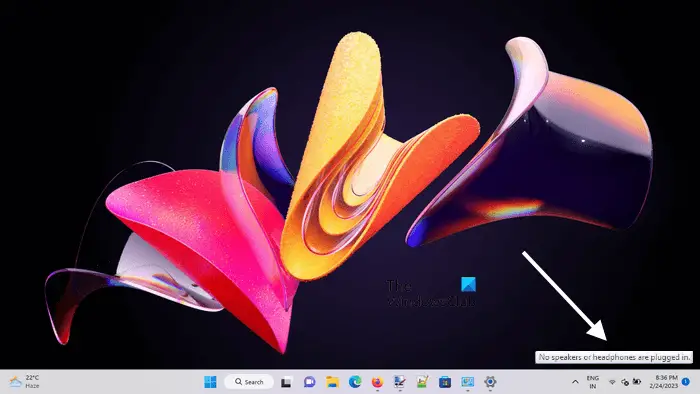Open the control panel monitor app on taskbar
This screenshot has width=700, height=394.
(x=467, y=382)
